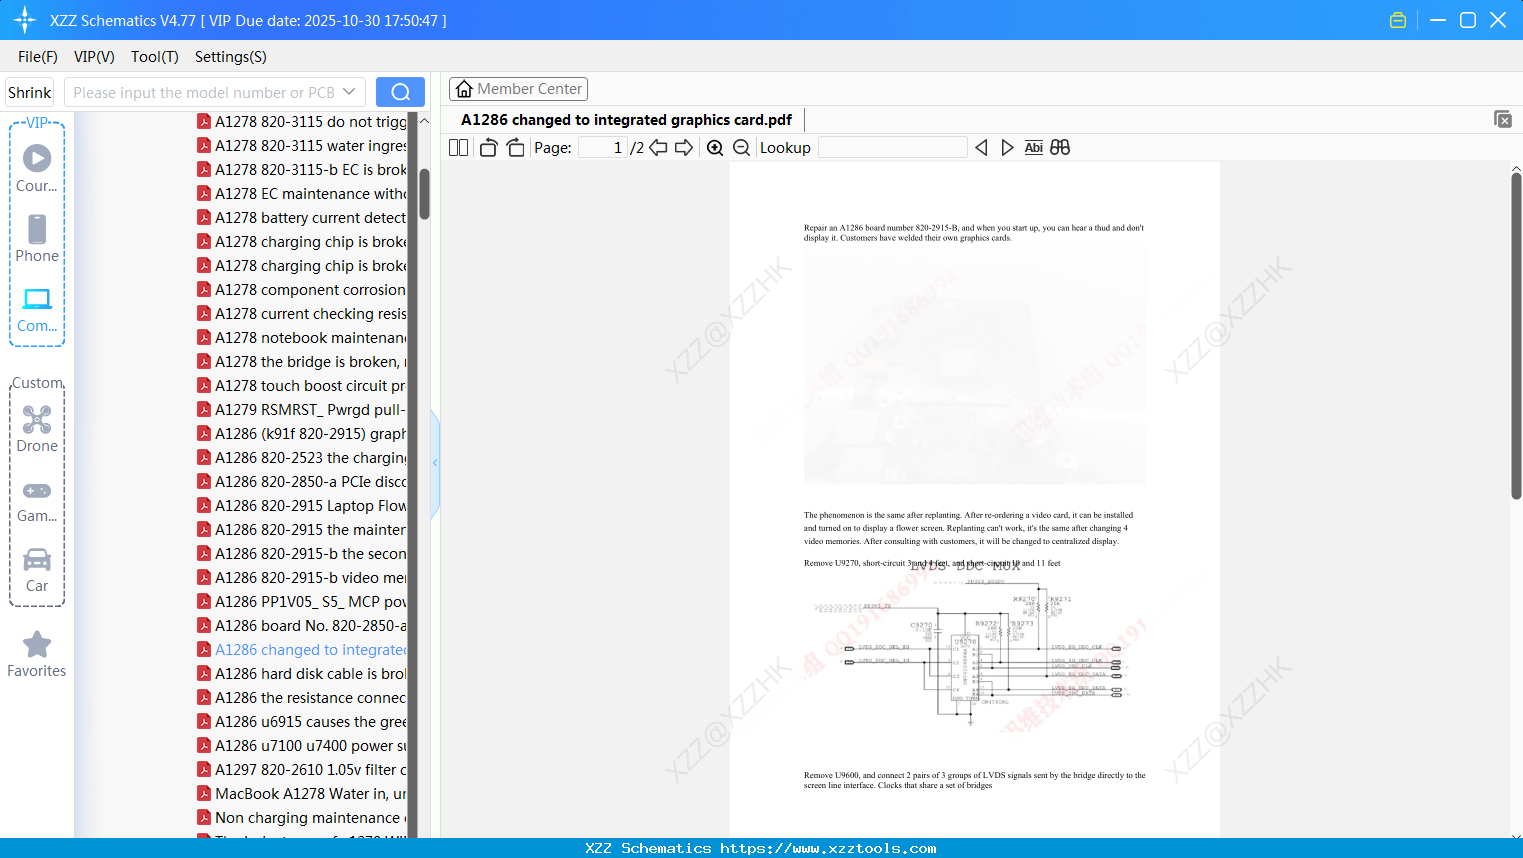Click PDF icon beside MacBook A1278 Water in
This screenshot has height=858, width=1523.
point(204,794)
